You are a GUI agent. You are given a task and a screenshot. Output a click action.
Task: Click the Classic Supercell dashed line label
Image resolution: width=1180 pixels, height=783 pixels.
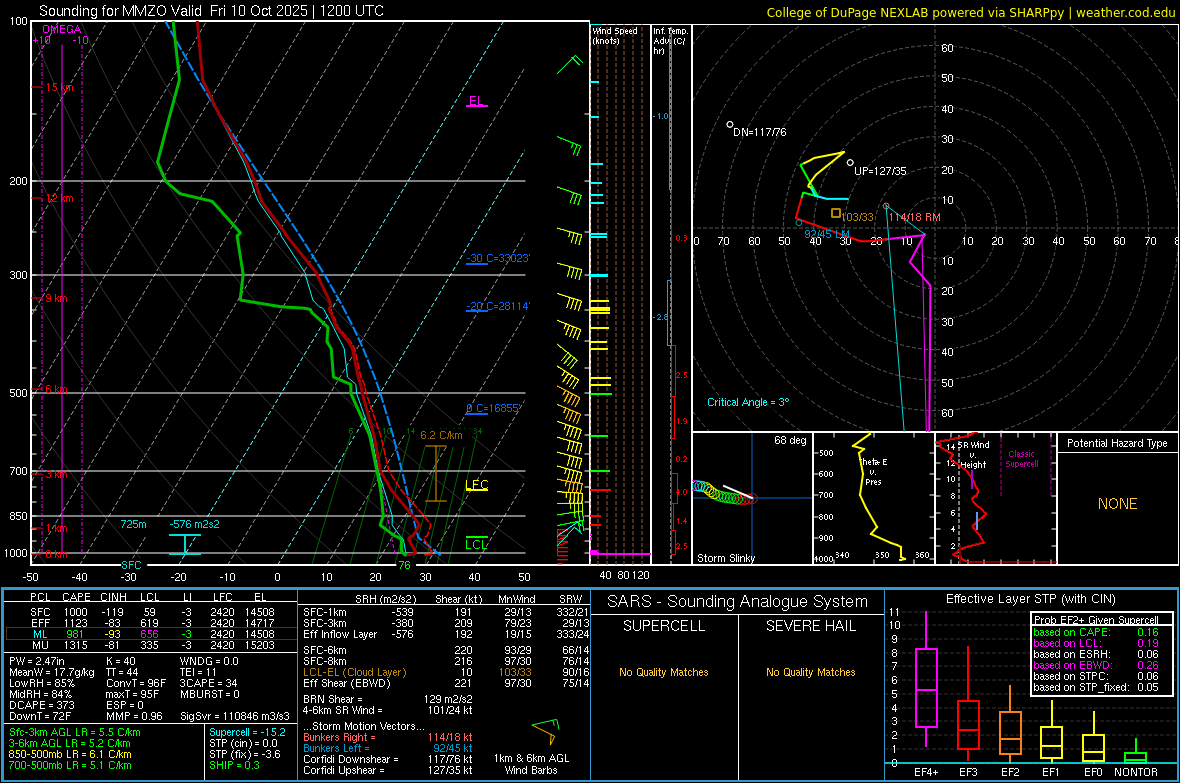point(1021,459)
